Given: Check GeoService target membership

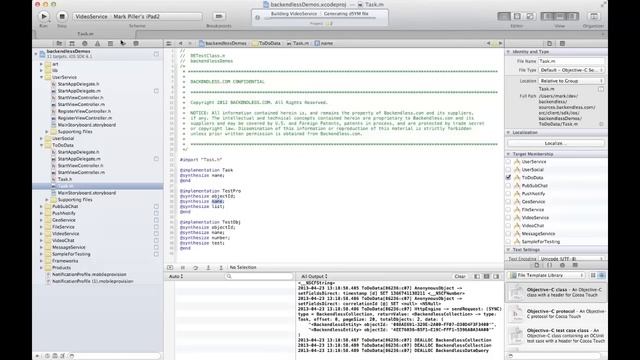Looking at the screenshot, I should coord(508,202).
